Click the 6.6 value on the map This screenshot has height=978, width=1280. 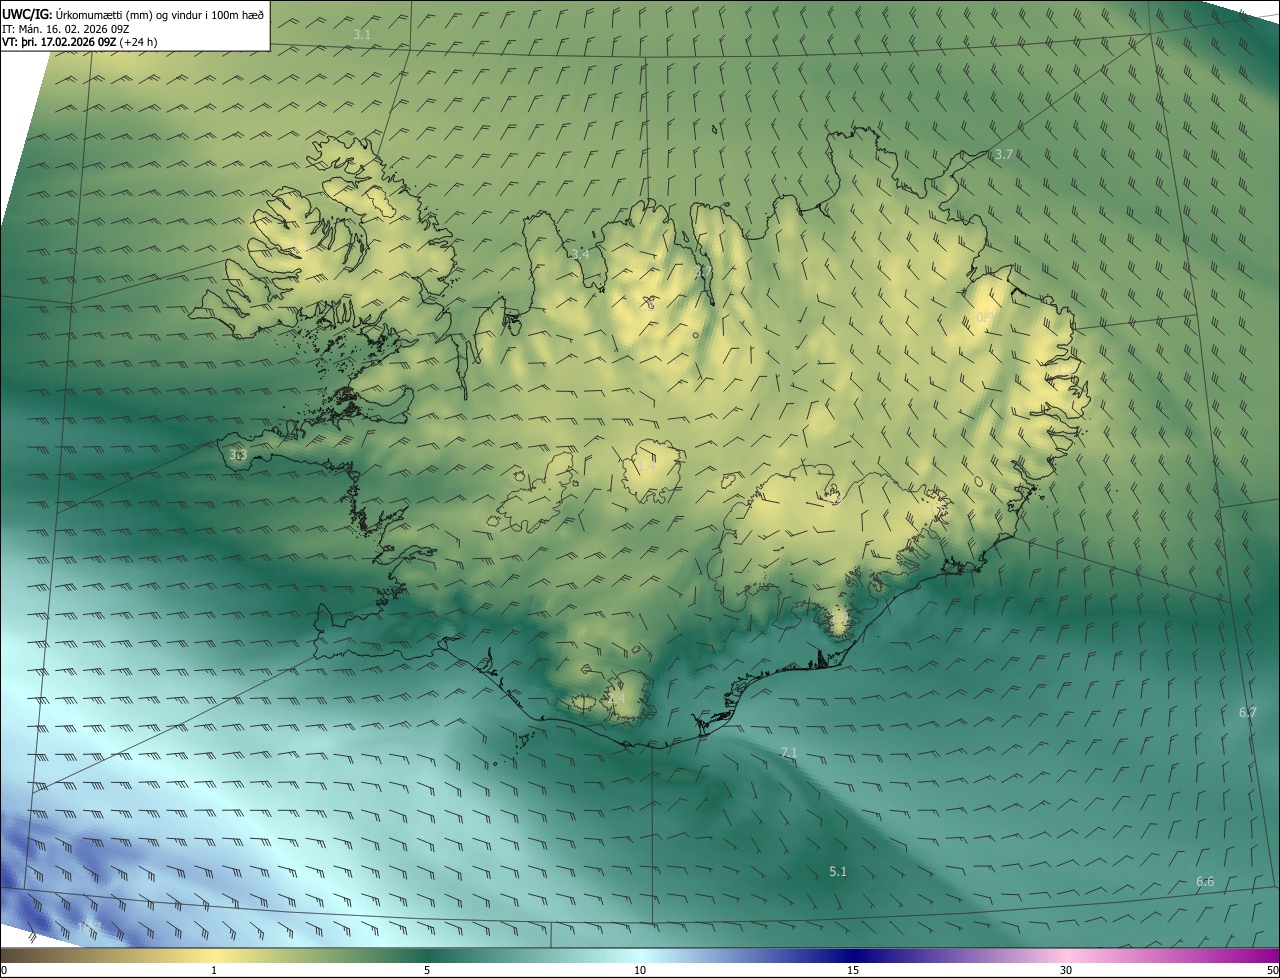[1205, 882]
